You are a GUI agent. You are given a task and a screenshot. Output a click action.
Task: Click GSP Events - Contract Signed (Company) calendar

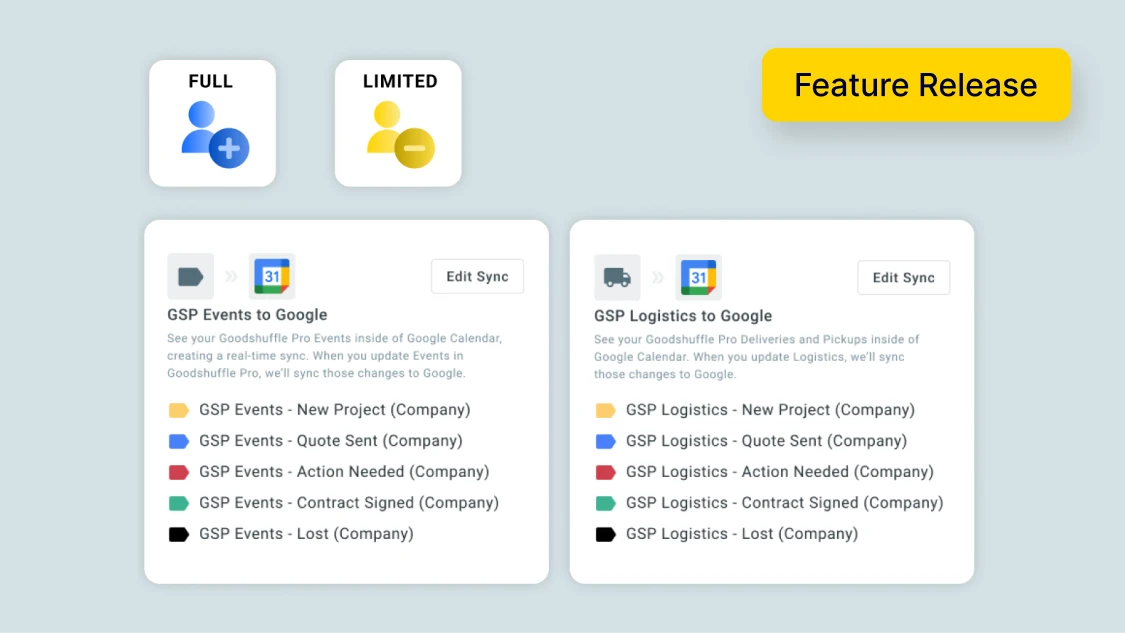[x=349, y=503]
